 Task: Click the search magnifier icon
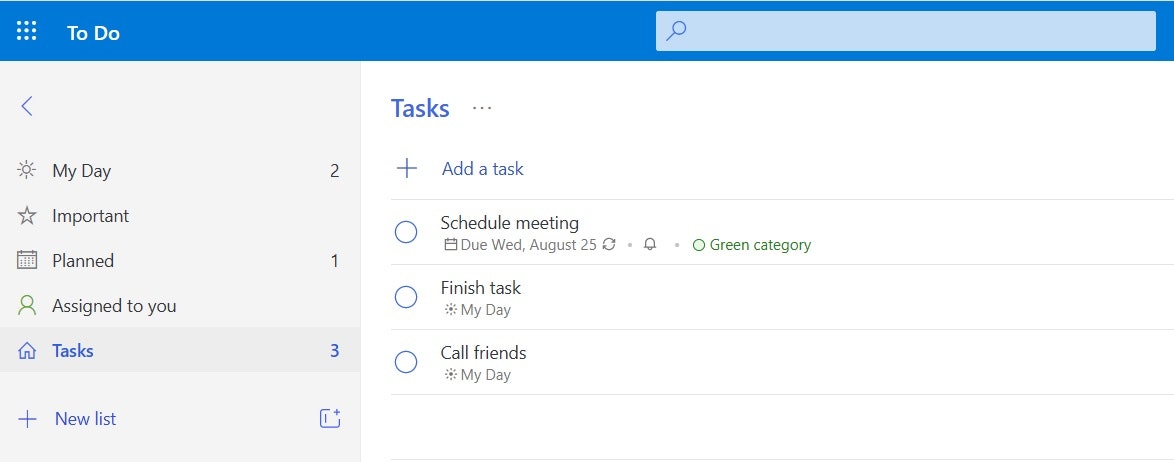[677, 31]
